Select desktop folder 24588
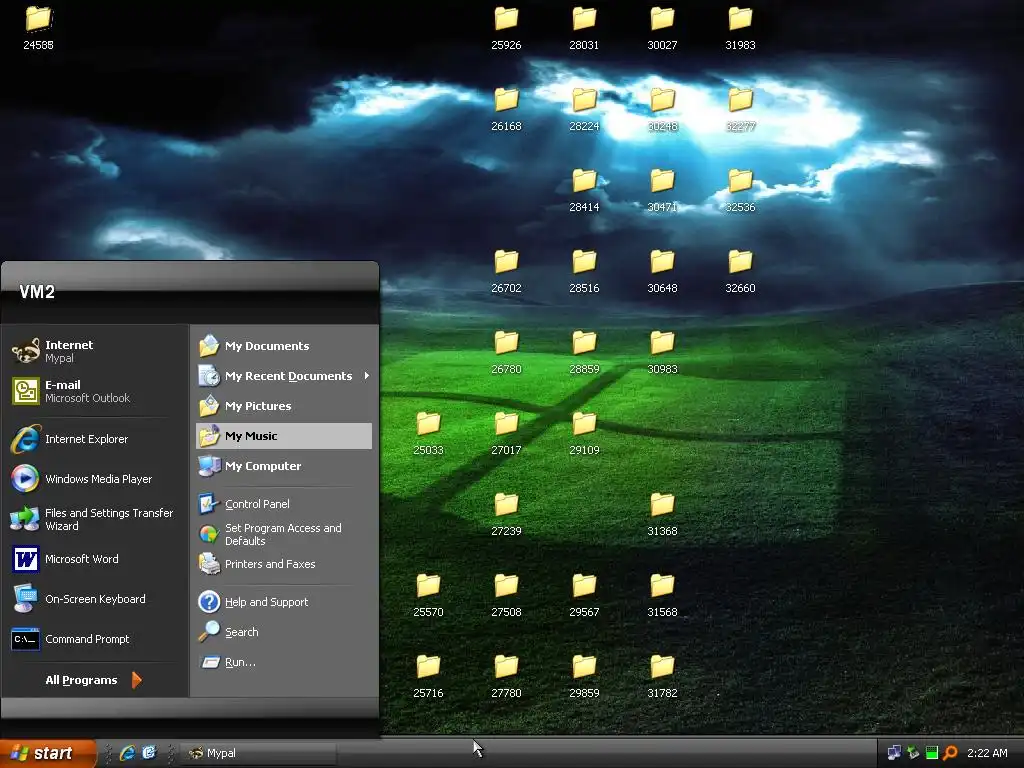 (x=39, y=27)
